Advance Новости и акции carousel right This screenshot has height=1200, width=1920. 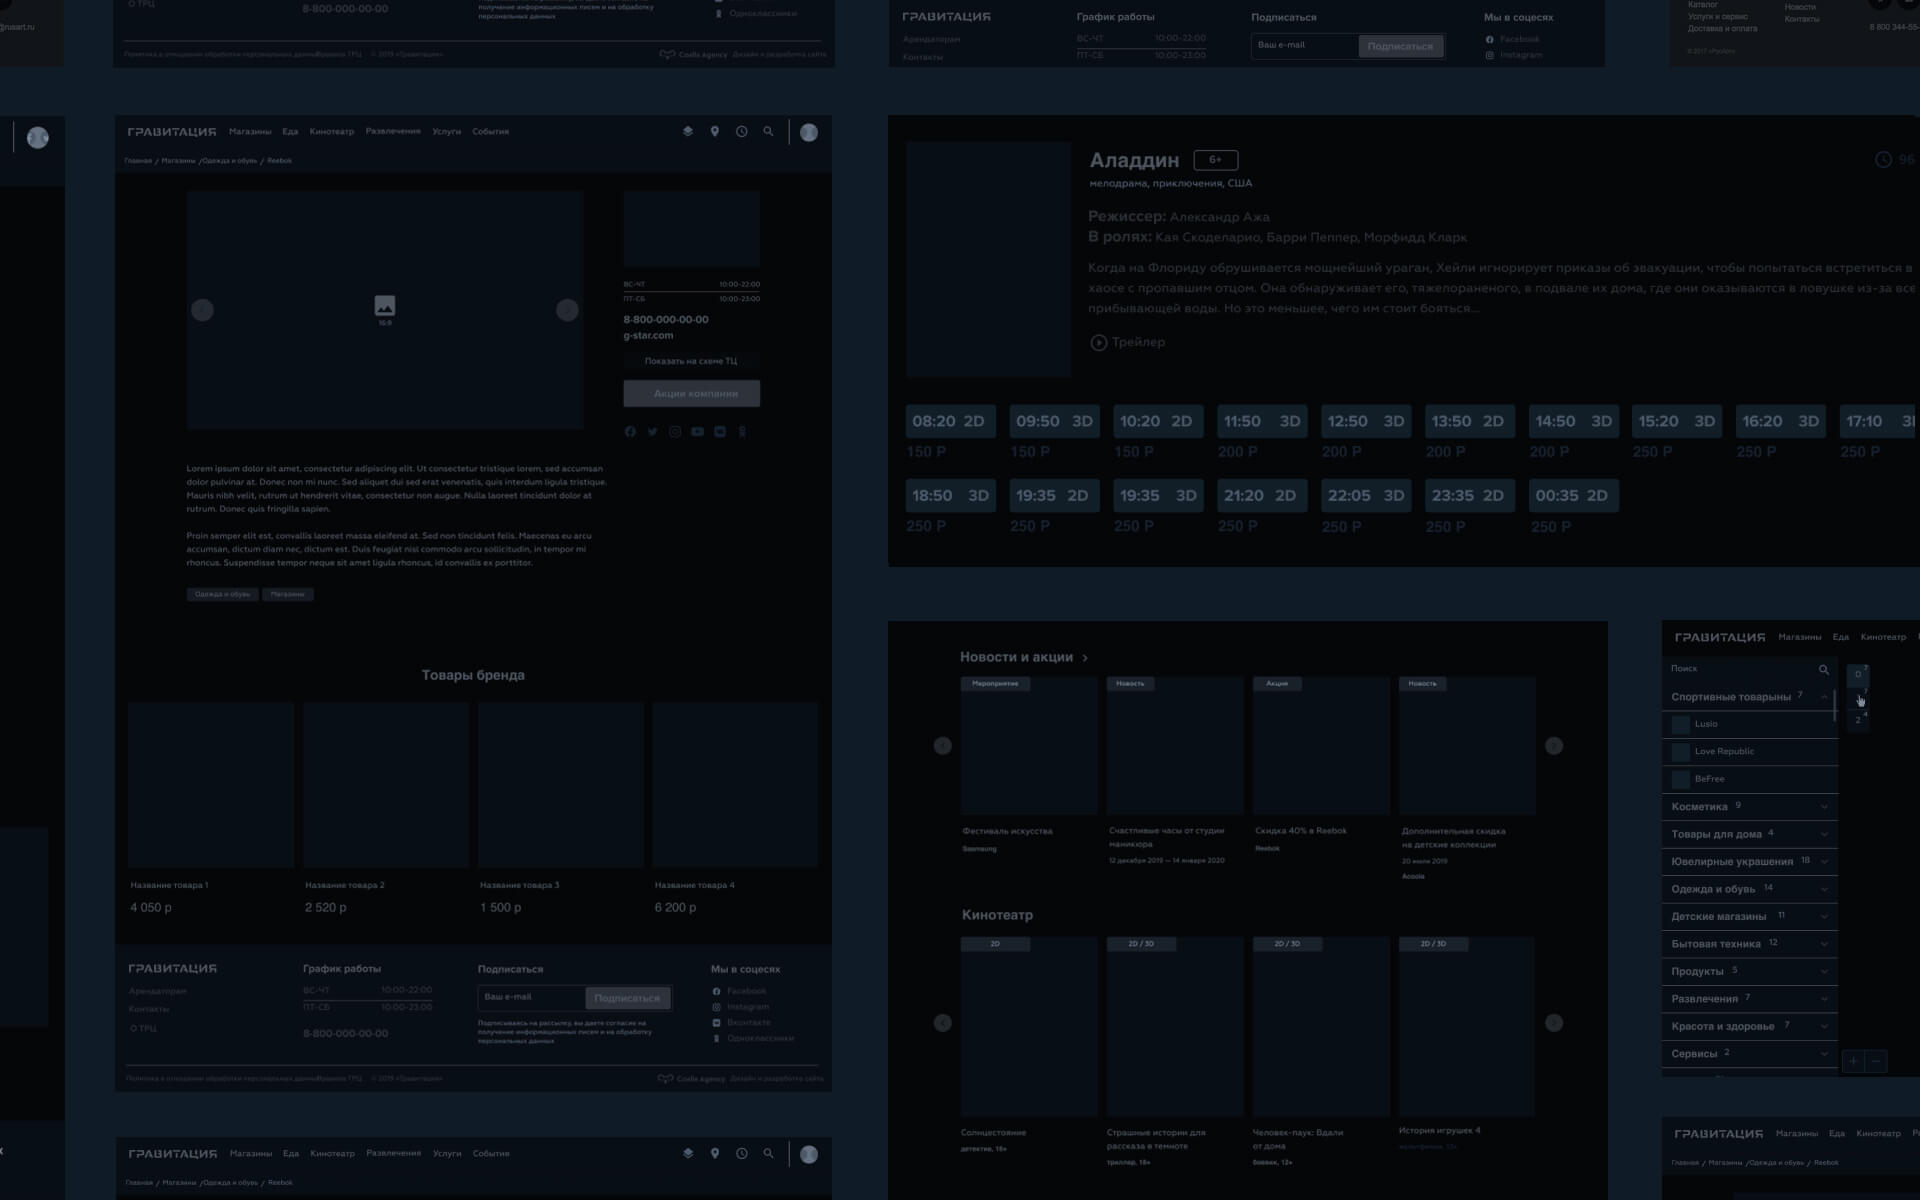[1554, 746]
